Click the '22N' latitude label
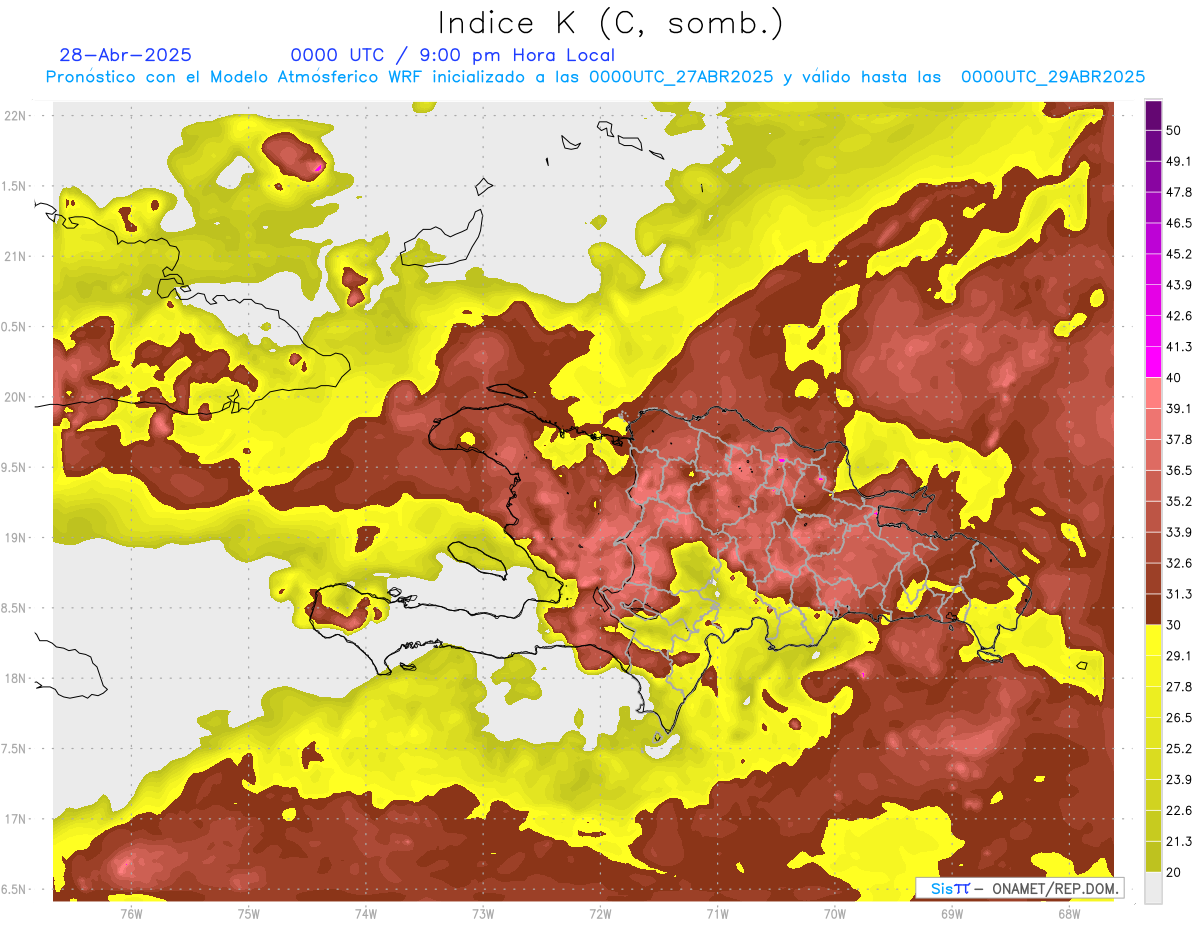Viewport: 1200px width, 927px height. point(15,115)
